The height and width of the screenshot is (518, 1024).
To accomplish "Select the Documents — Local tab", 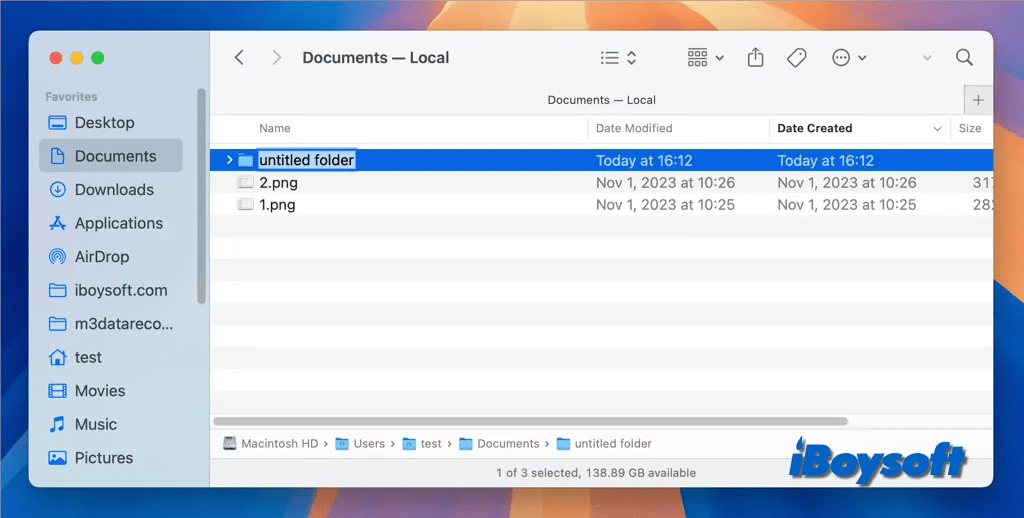I will pyautogui.click(x=601, y=100).
